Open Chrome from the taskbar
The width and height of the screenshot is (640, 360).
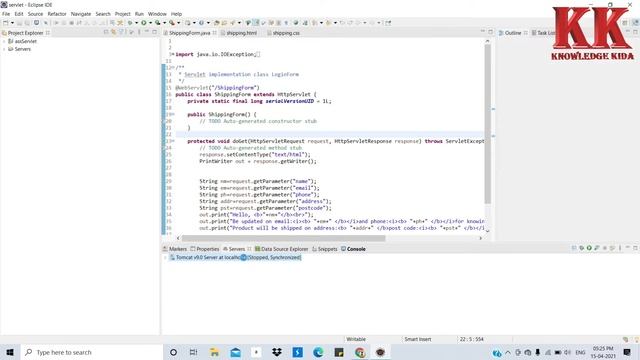coord(360,352)
